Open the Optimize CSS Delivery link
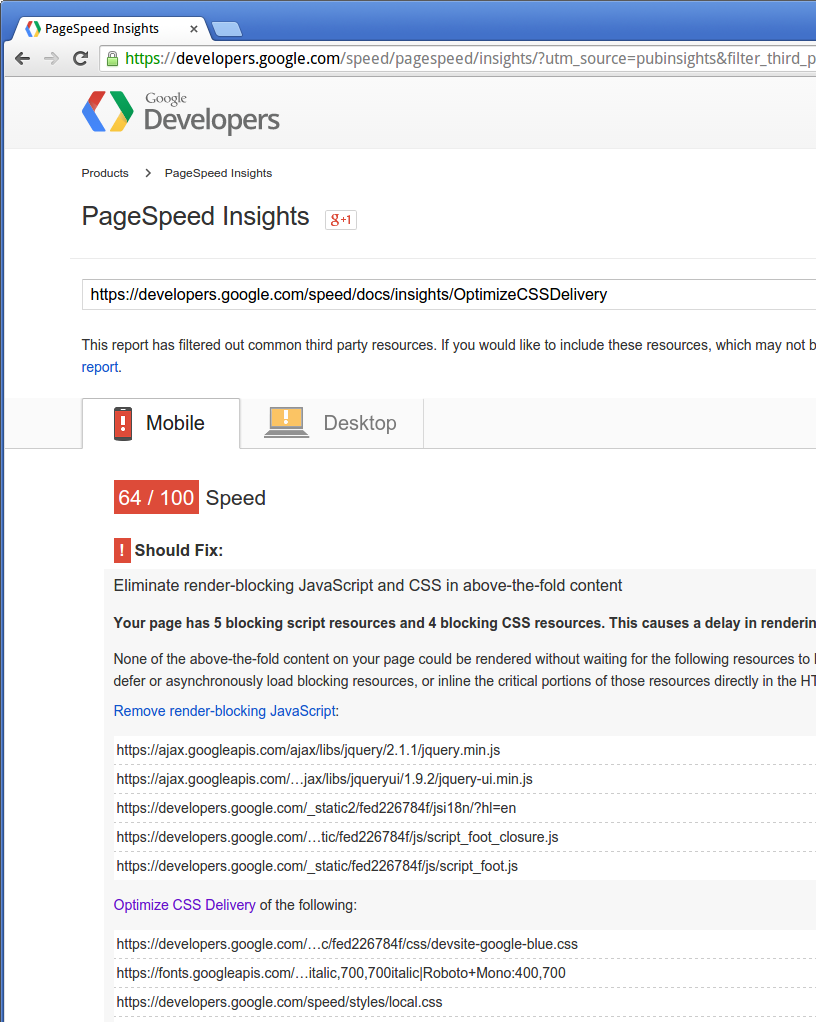The width and height of the screenshot is (816, 1022). pyautogui.click(x=184, y=905)
